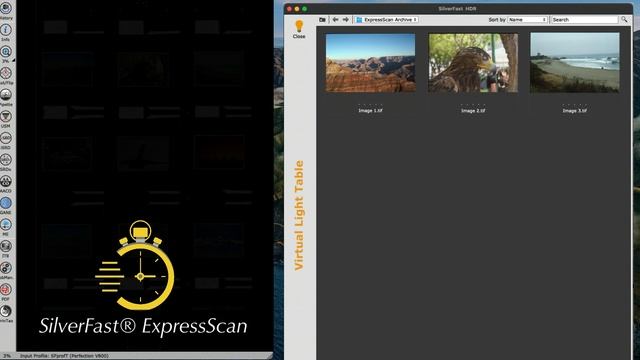Open the Info tool icon
Screen dimensions: 640x360
pyautogui.click(x=6, y=30)
